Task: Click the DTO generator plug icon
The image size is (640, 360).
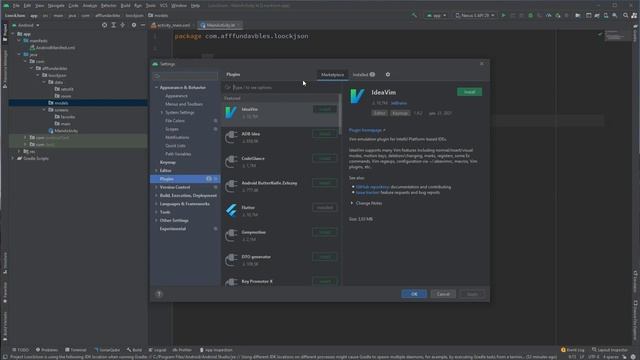Action: (231, 260)
